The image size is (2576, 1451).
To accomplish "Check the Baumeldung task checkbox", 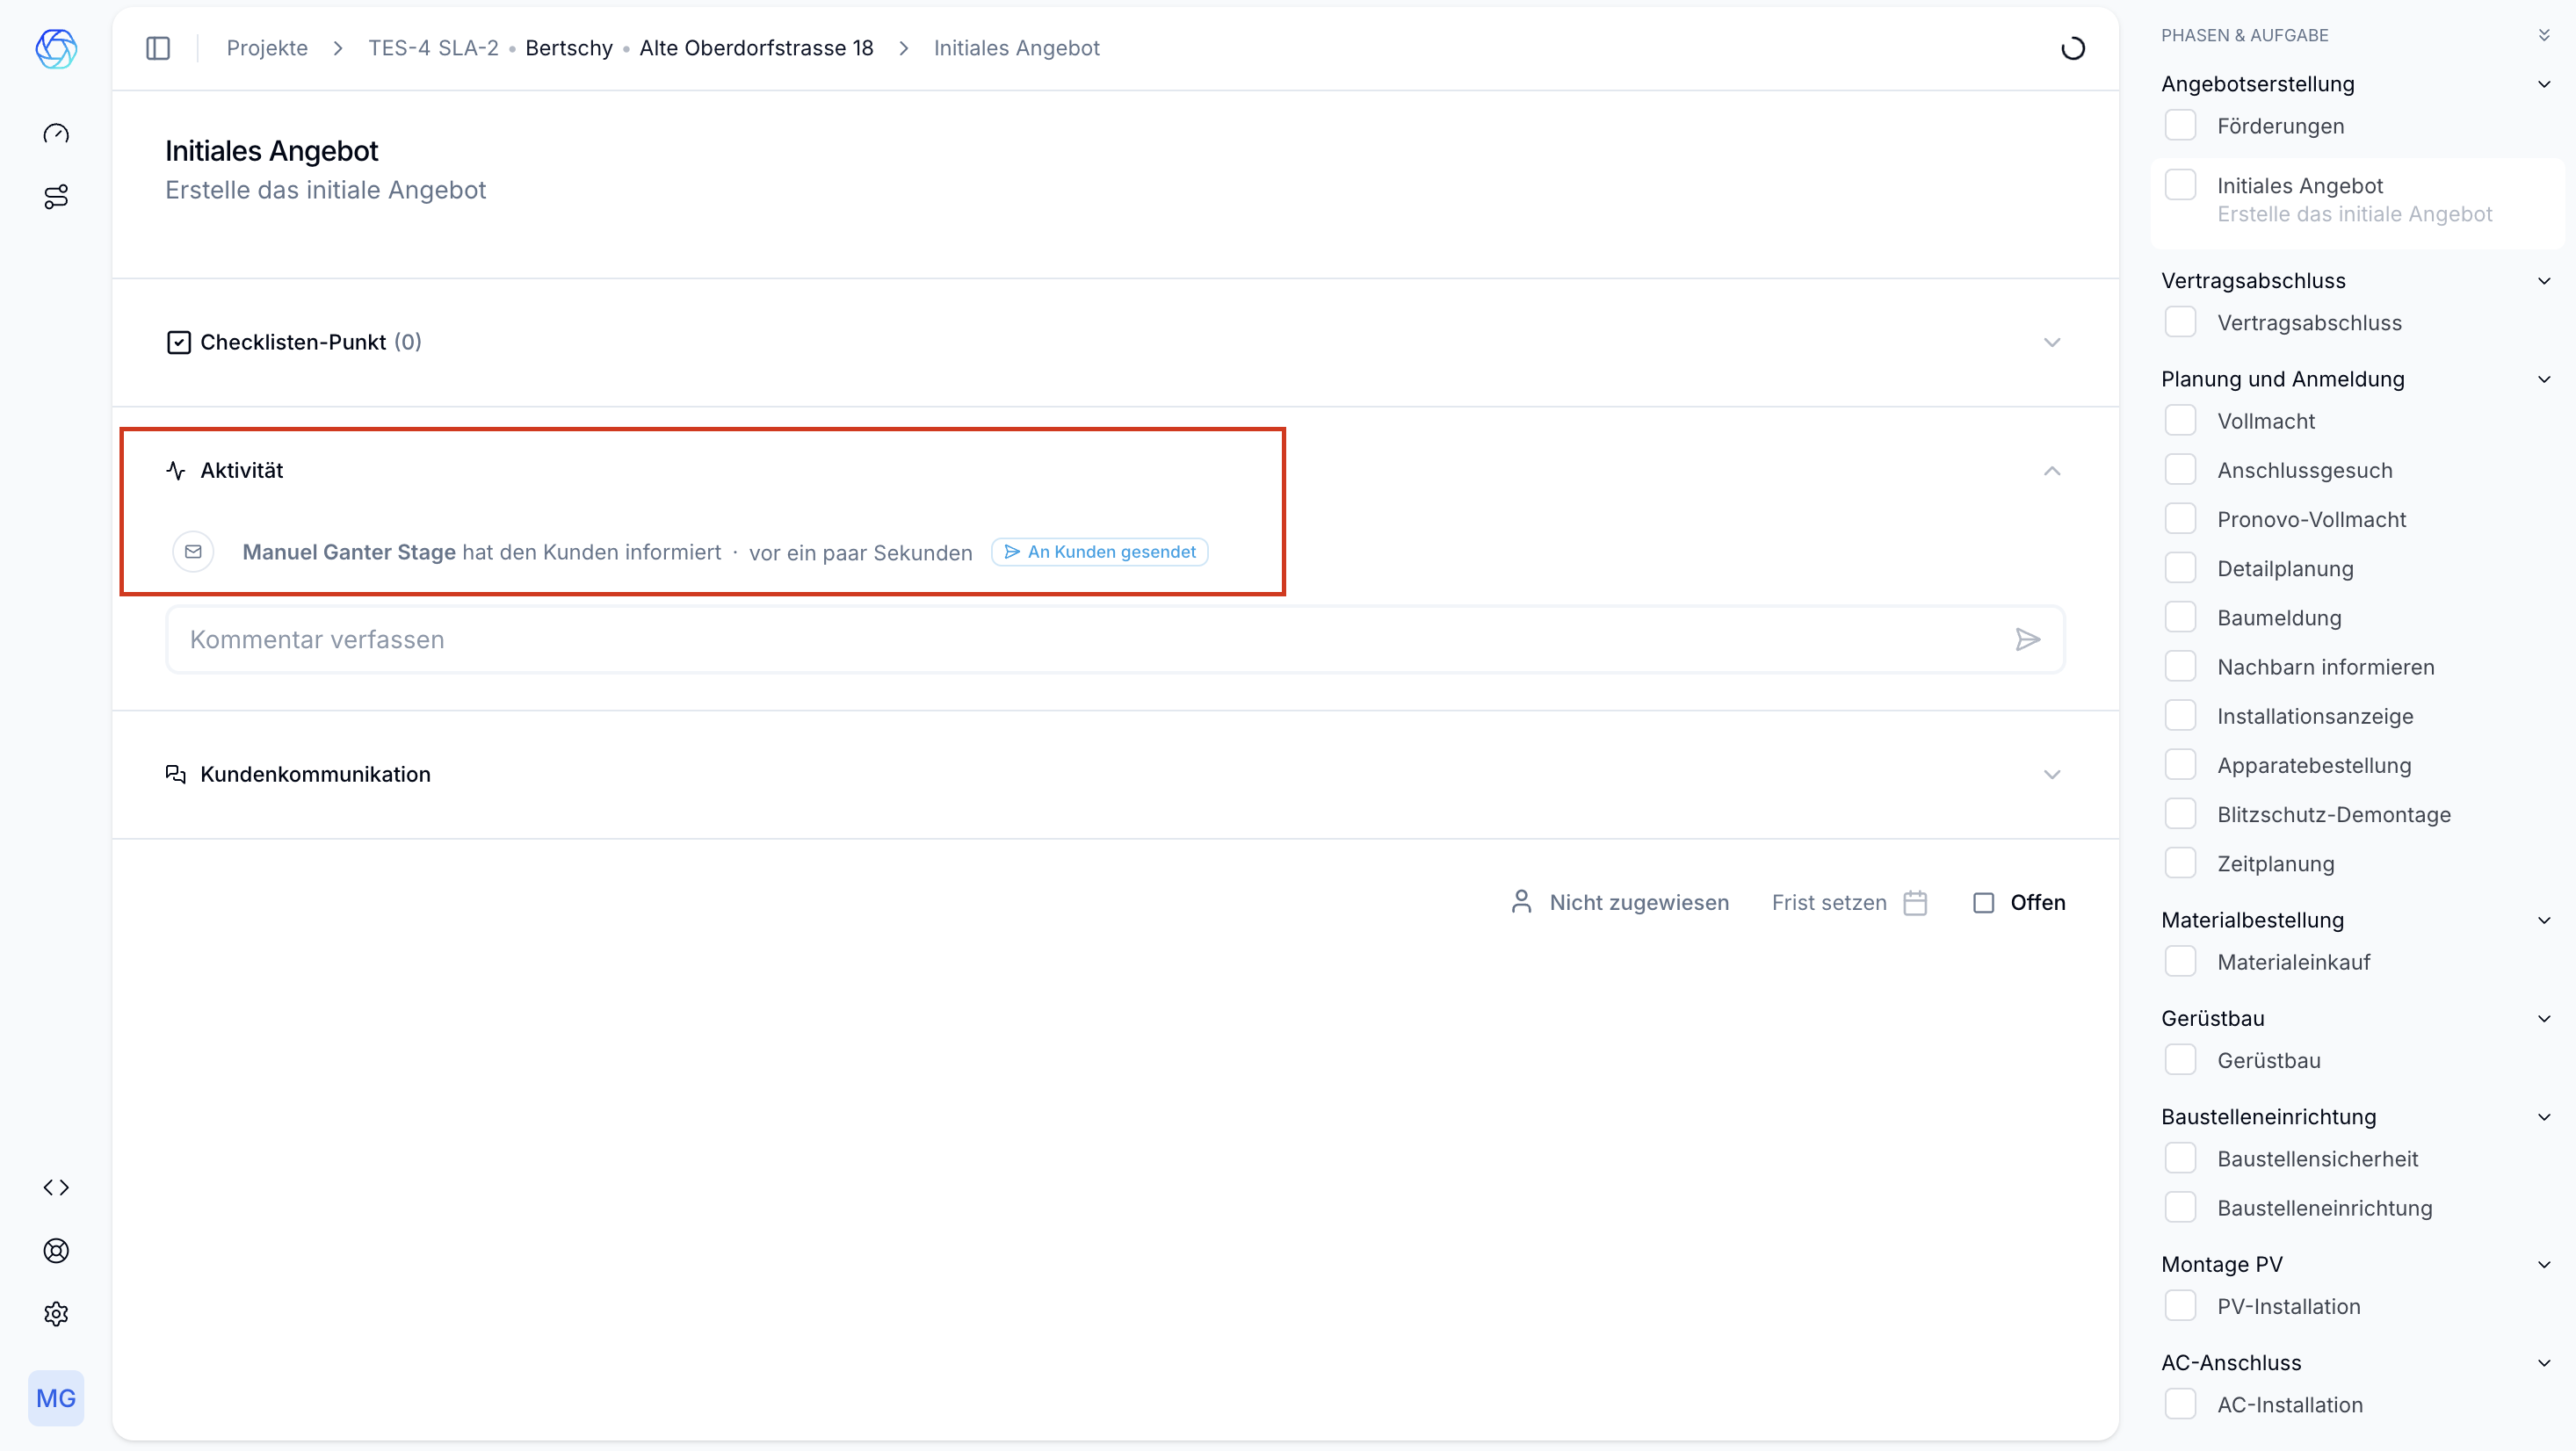I will [x=2180, y=617].
